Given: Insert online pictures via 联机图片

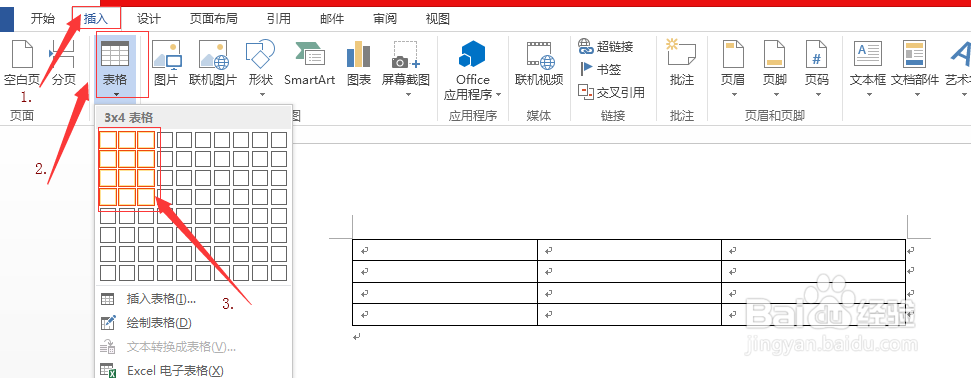Looking at the screenshot, I should (x=213, y=63).
